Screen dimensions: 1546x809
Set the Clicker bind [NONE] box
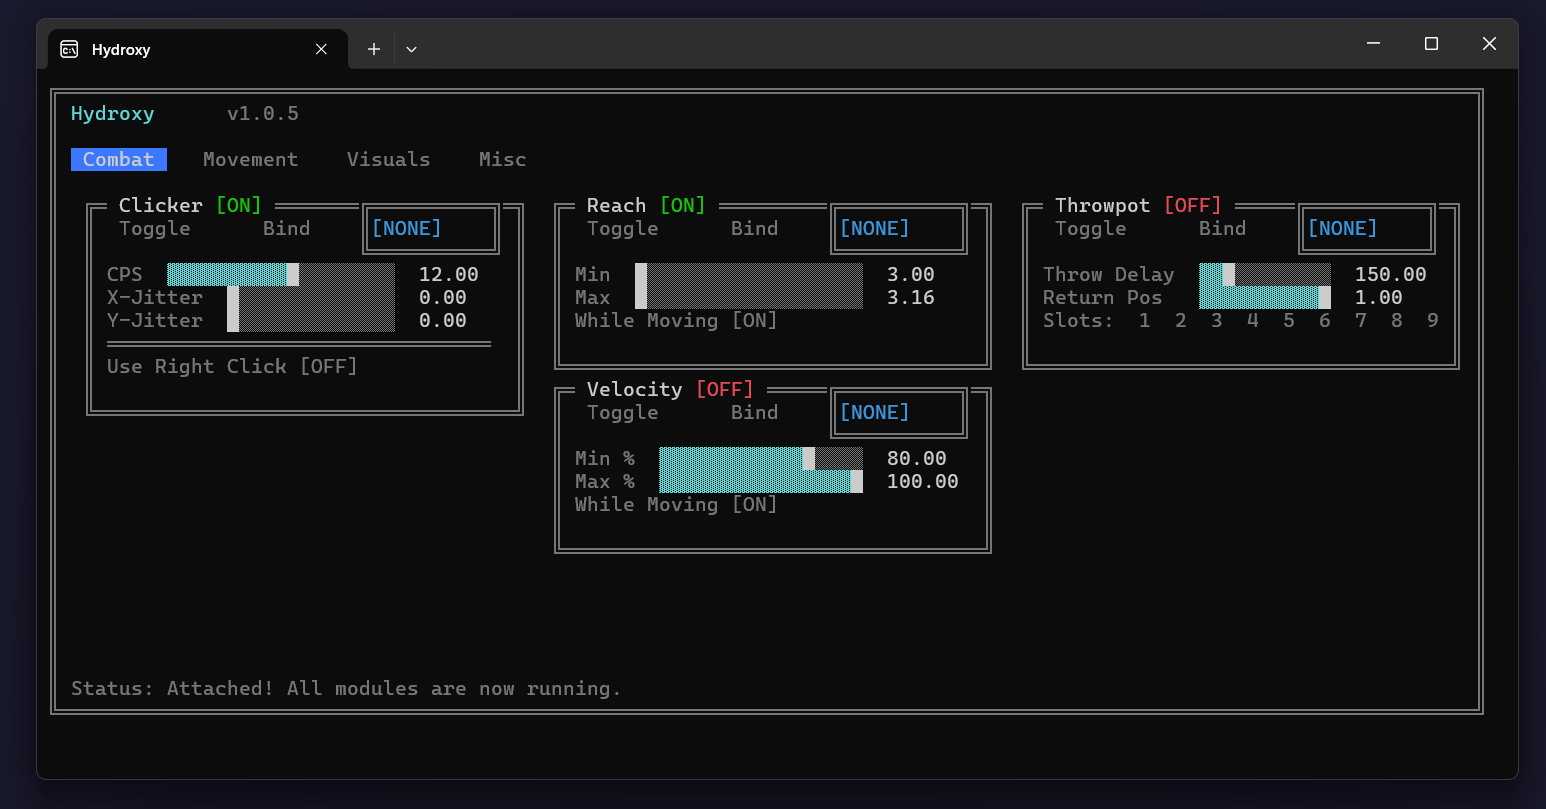(x=431, y=229)
